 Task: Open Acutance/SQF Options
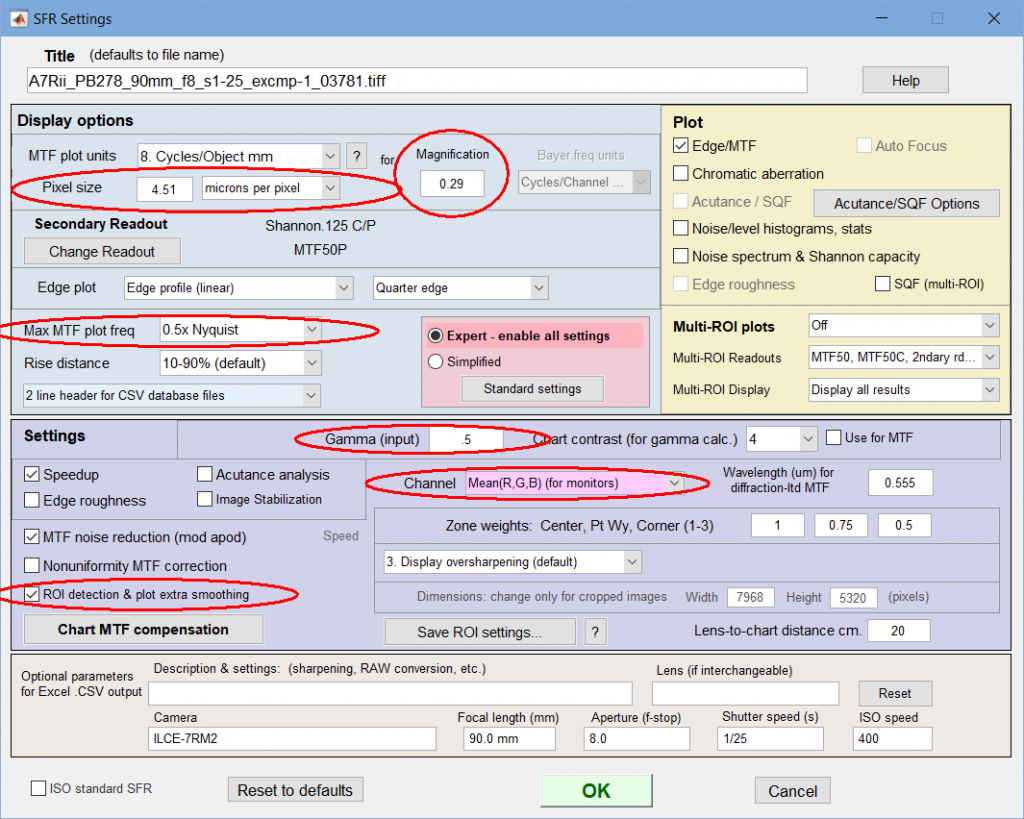coord(906,203)
